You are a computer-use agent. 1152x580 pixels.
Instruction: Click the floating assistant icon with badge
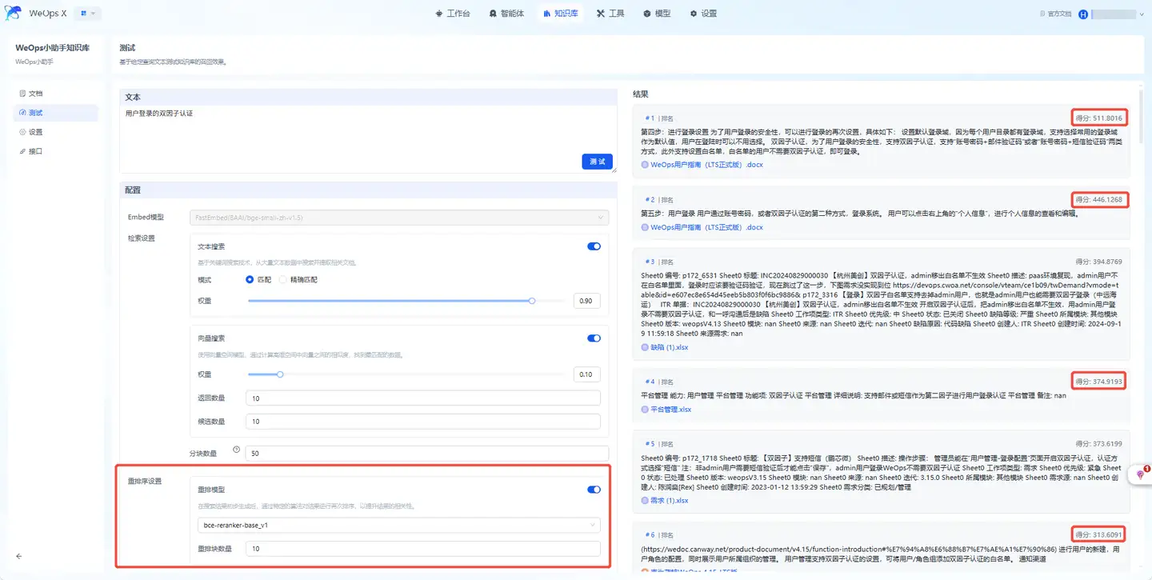[1141, 474]
